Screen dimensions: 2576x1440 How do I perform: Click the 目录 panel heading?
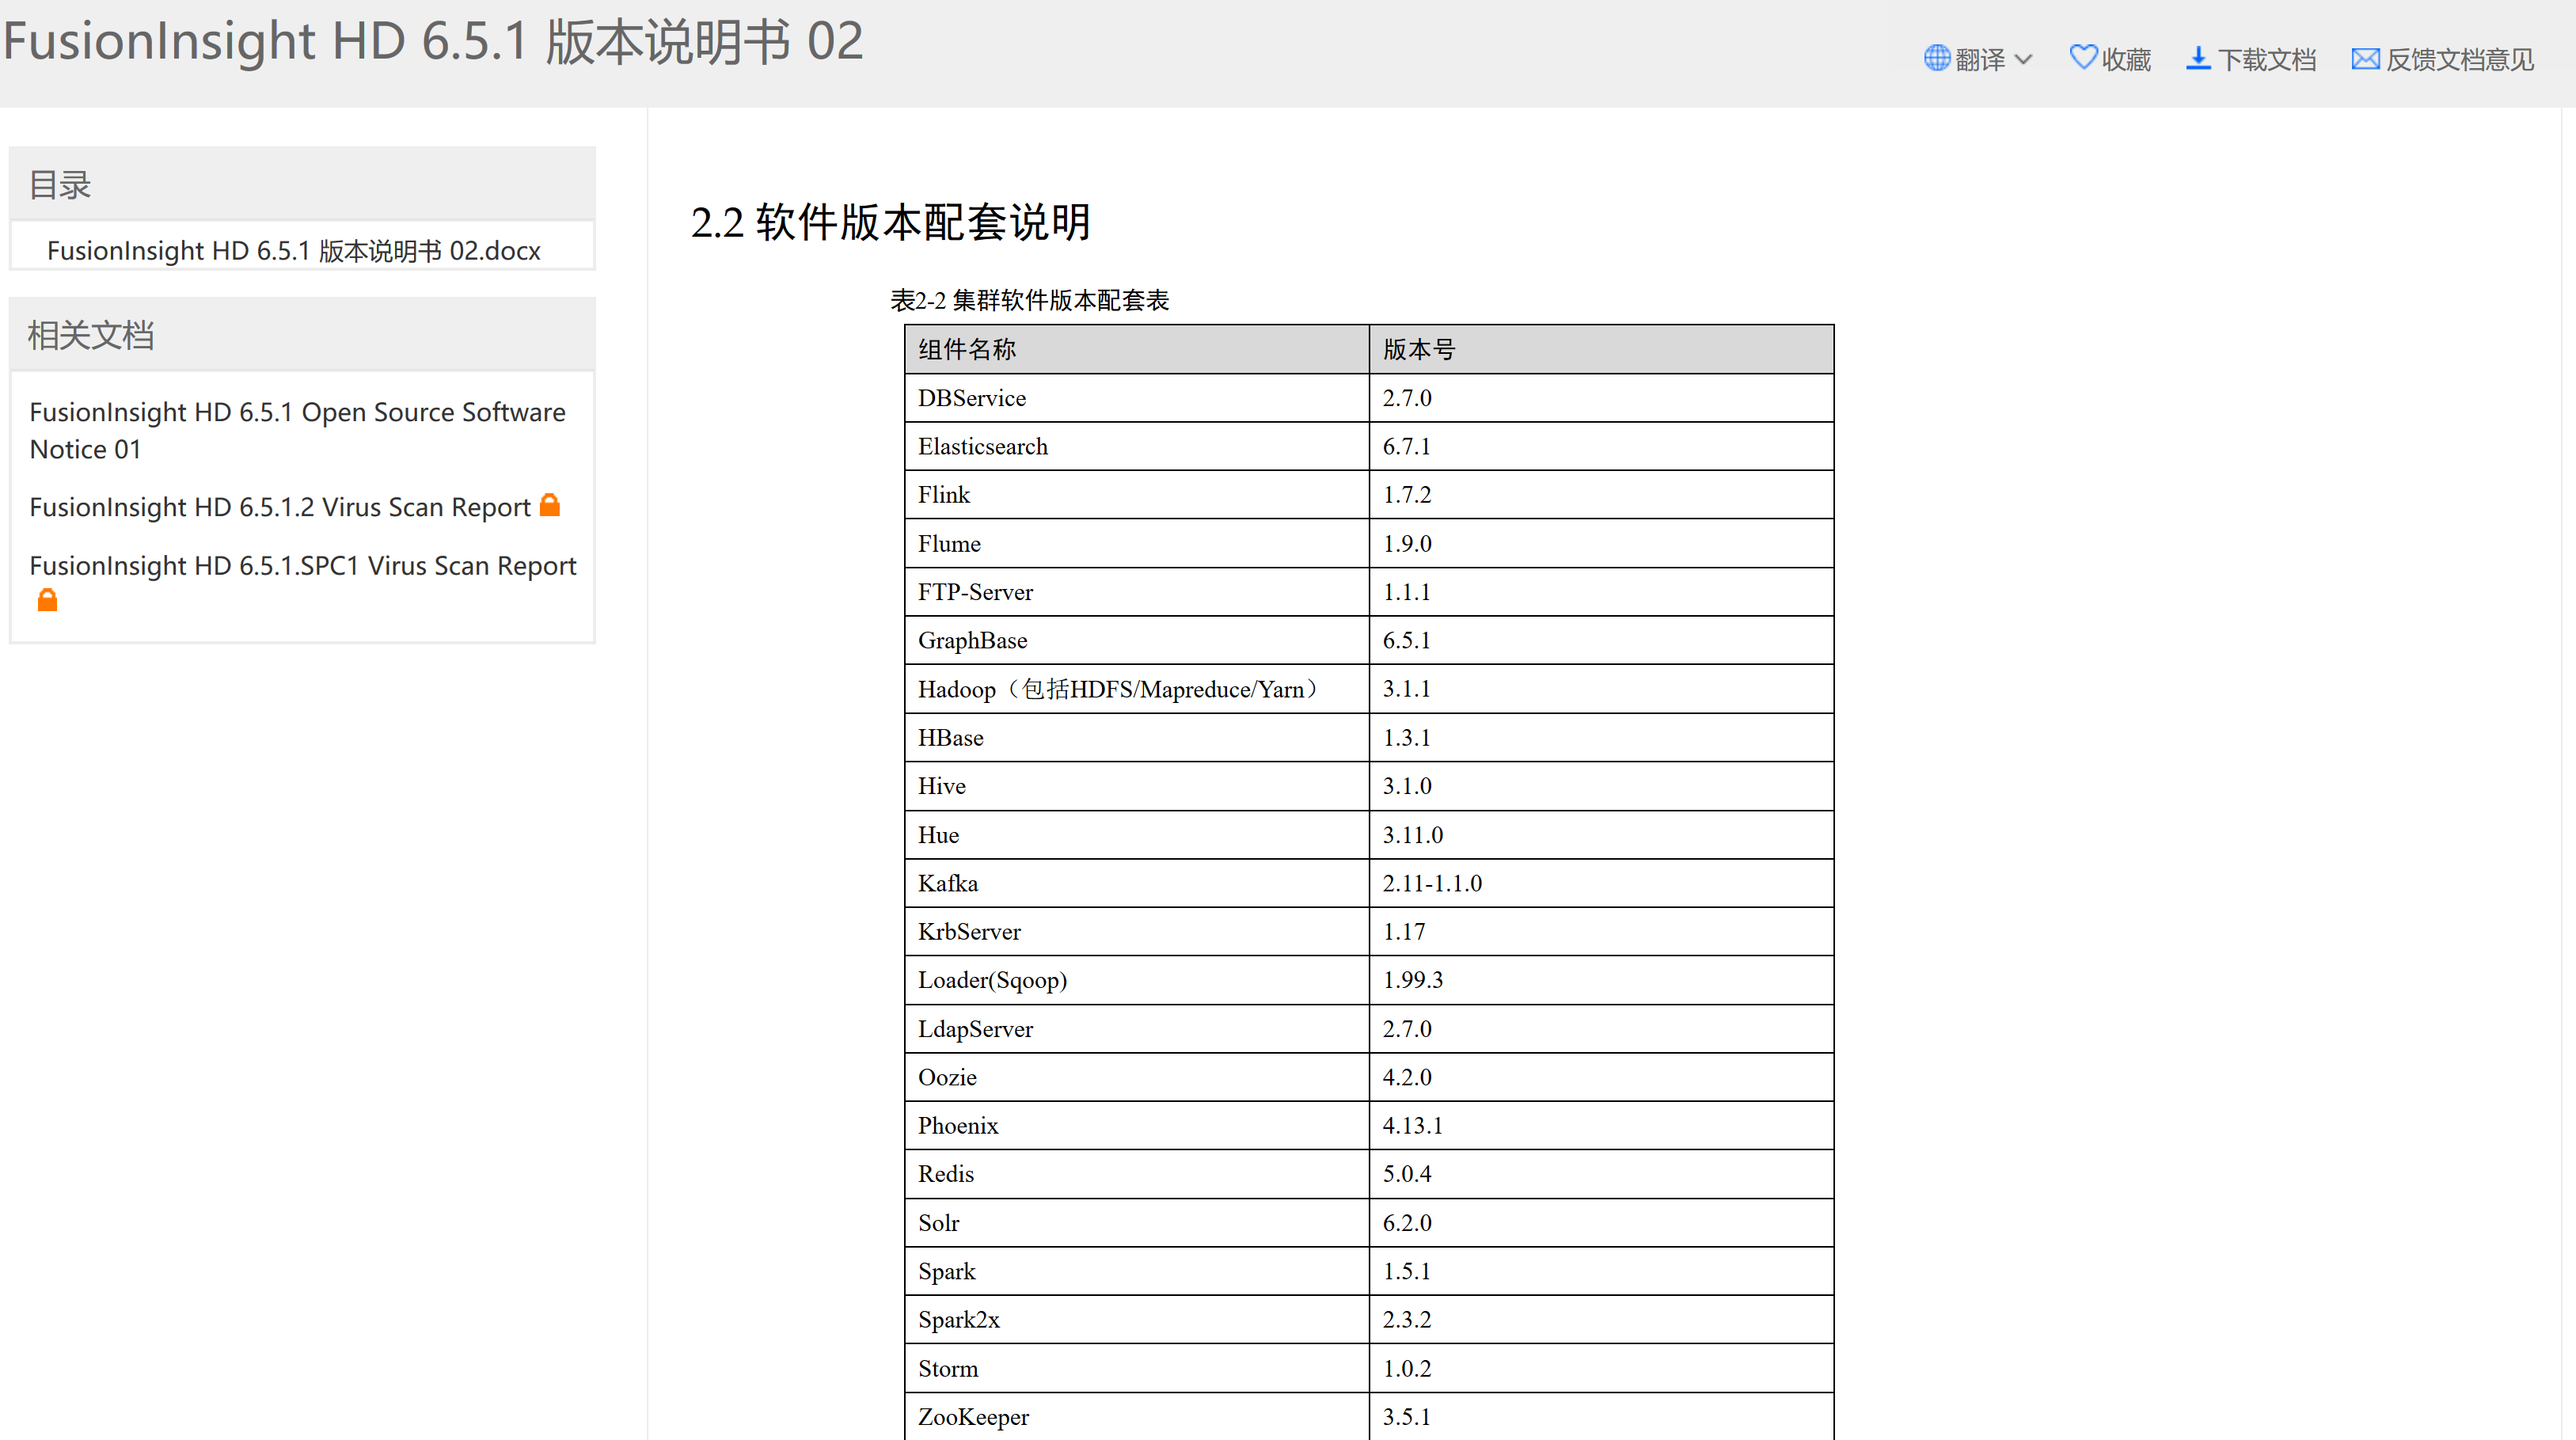(59, 184)
